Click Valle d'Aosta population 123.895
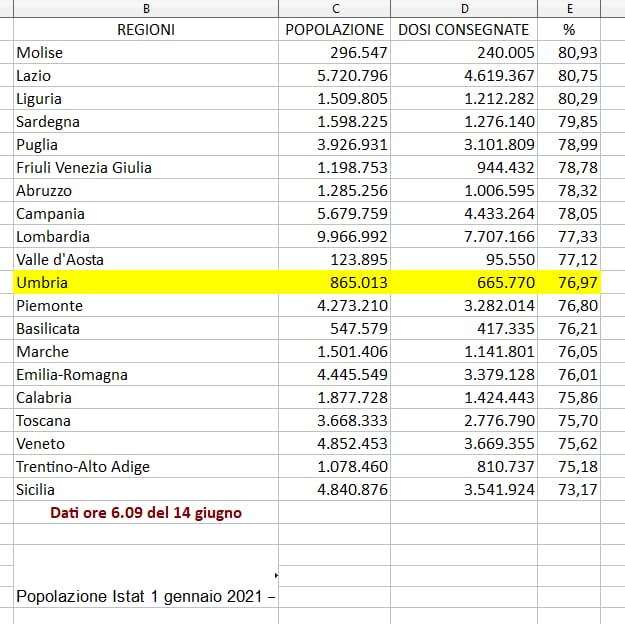The height and width of the screenshot is (624, 625). pos(335,260)
